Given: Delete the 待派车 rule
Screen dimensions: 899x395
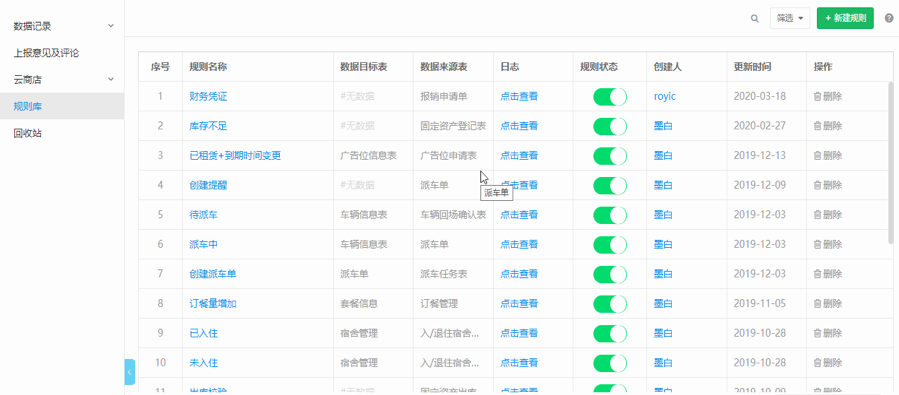Looking at the screenshot, I should pyautogui.click(x=828, y=215).
